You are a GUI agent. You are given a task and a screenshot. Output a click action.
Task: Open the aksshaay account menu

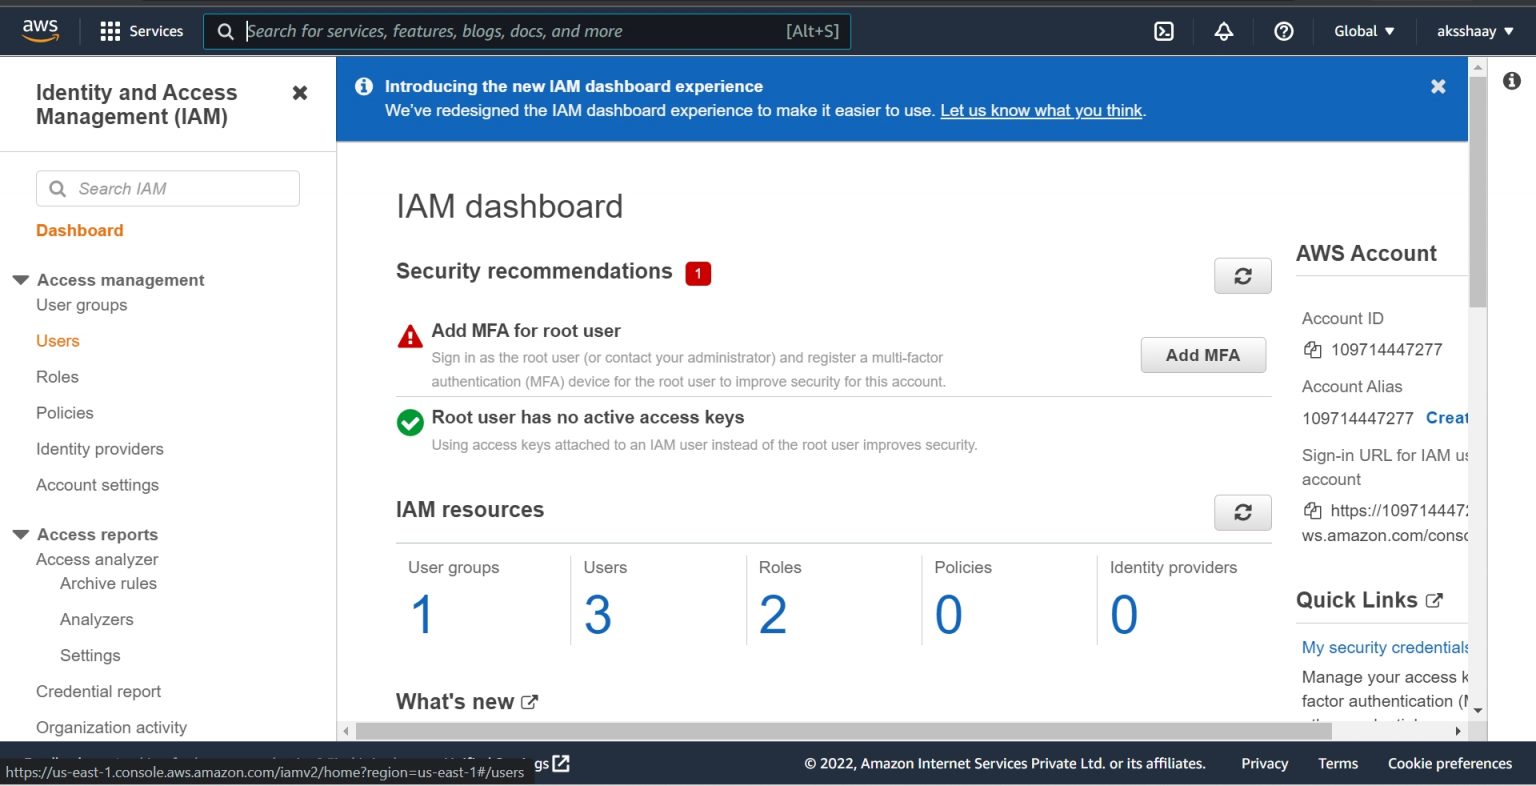1475,31
